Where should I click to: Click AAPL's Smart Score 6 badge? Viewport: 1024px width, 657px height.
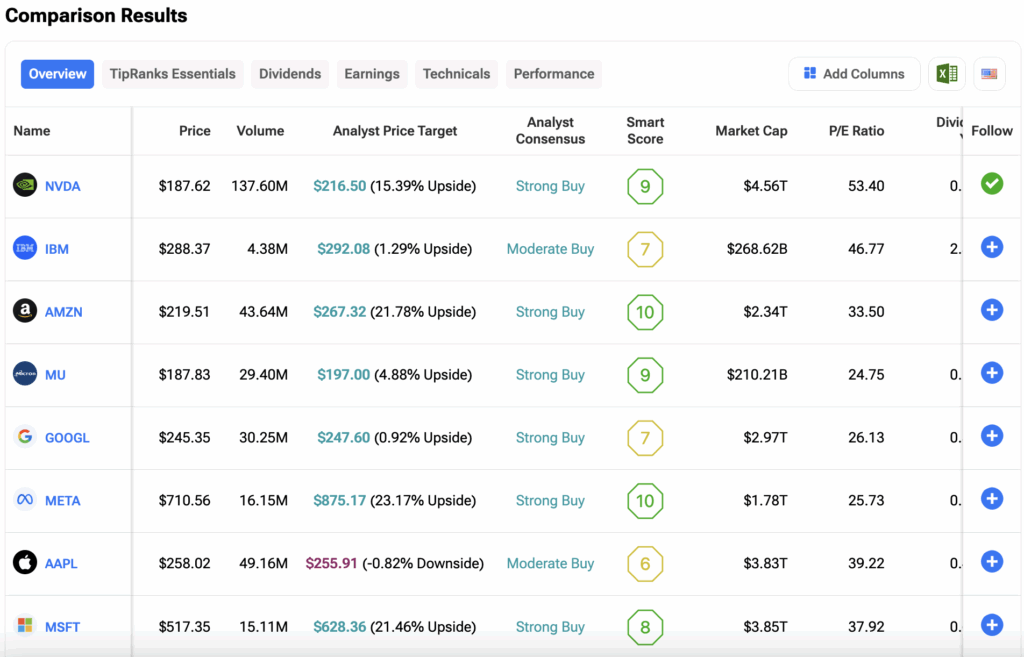click(645, 564)
